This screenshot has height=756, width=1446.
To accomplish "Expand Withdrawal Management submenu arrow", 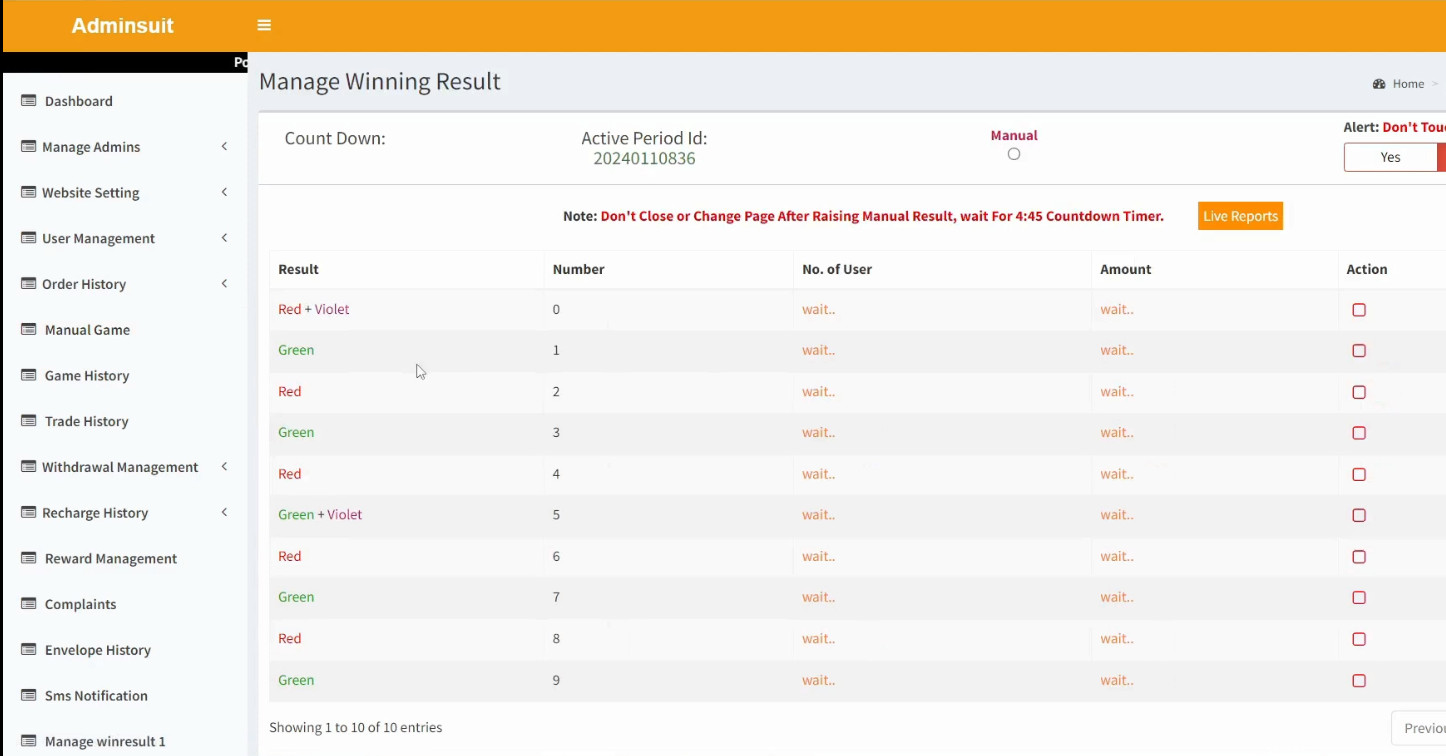I will click(x=224, y=467).
